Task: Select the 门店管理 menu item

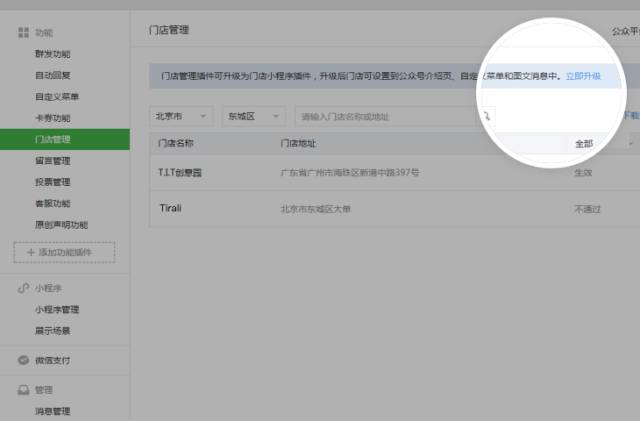Action: click(65, 139)
